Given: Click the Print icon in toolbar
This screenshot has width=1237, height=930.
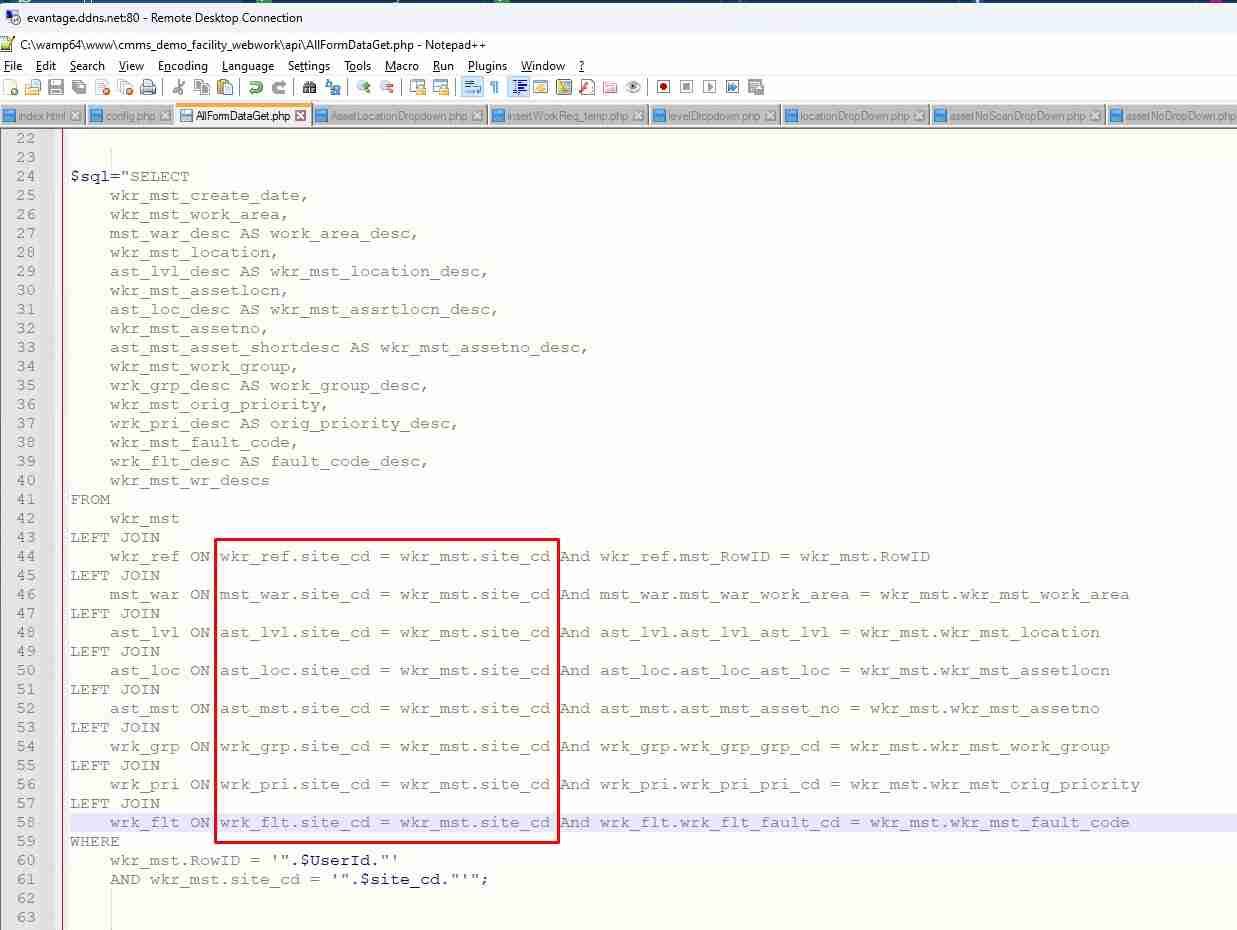Looking at the screenshot, I should (148, 87).
